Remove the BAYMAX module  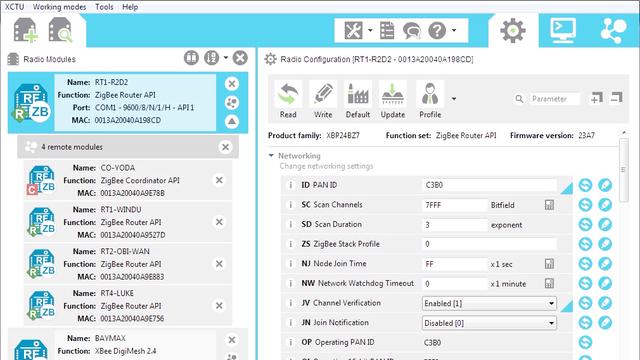(x=232, y=340)
